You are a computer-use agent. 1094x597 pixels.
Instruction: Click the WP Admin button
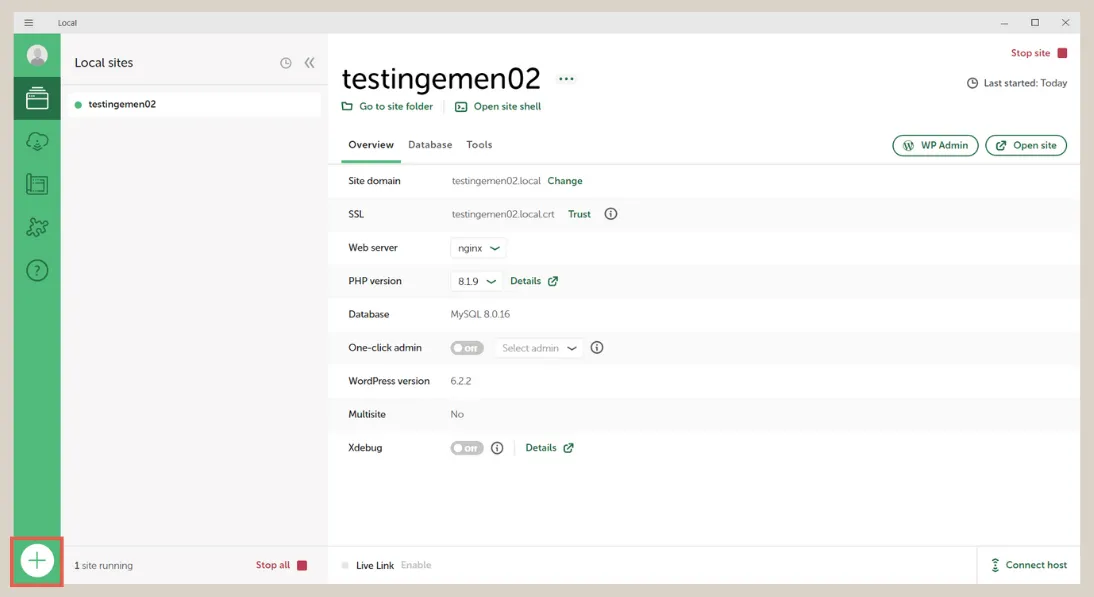tap(935, 145)
